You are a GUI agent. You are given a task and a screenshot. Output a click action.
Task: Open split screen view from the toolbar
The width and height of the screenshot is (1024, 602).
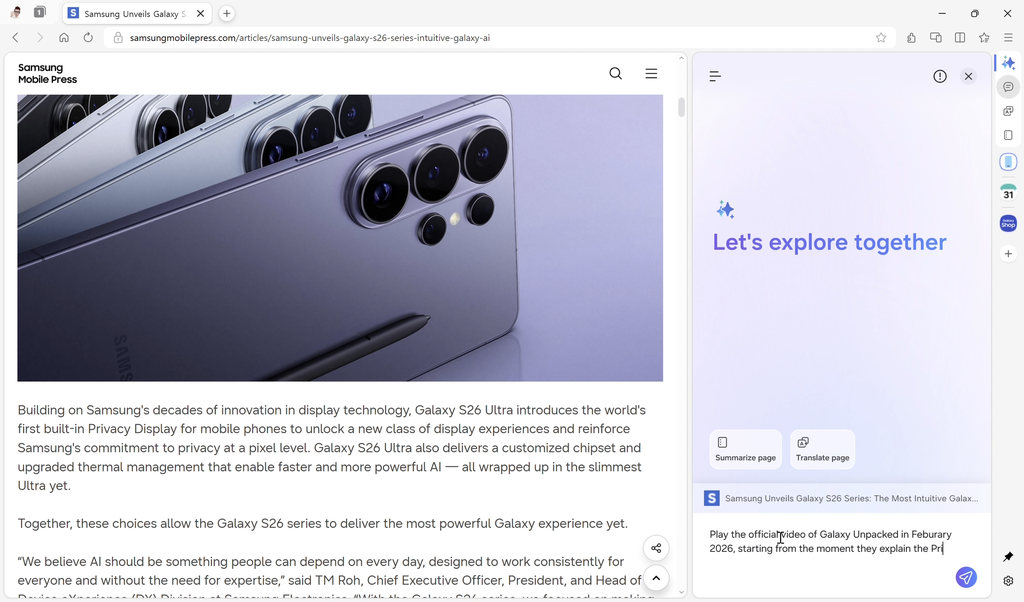click(x=960, y=37)
